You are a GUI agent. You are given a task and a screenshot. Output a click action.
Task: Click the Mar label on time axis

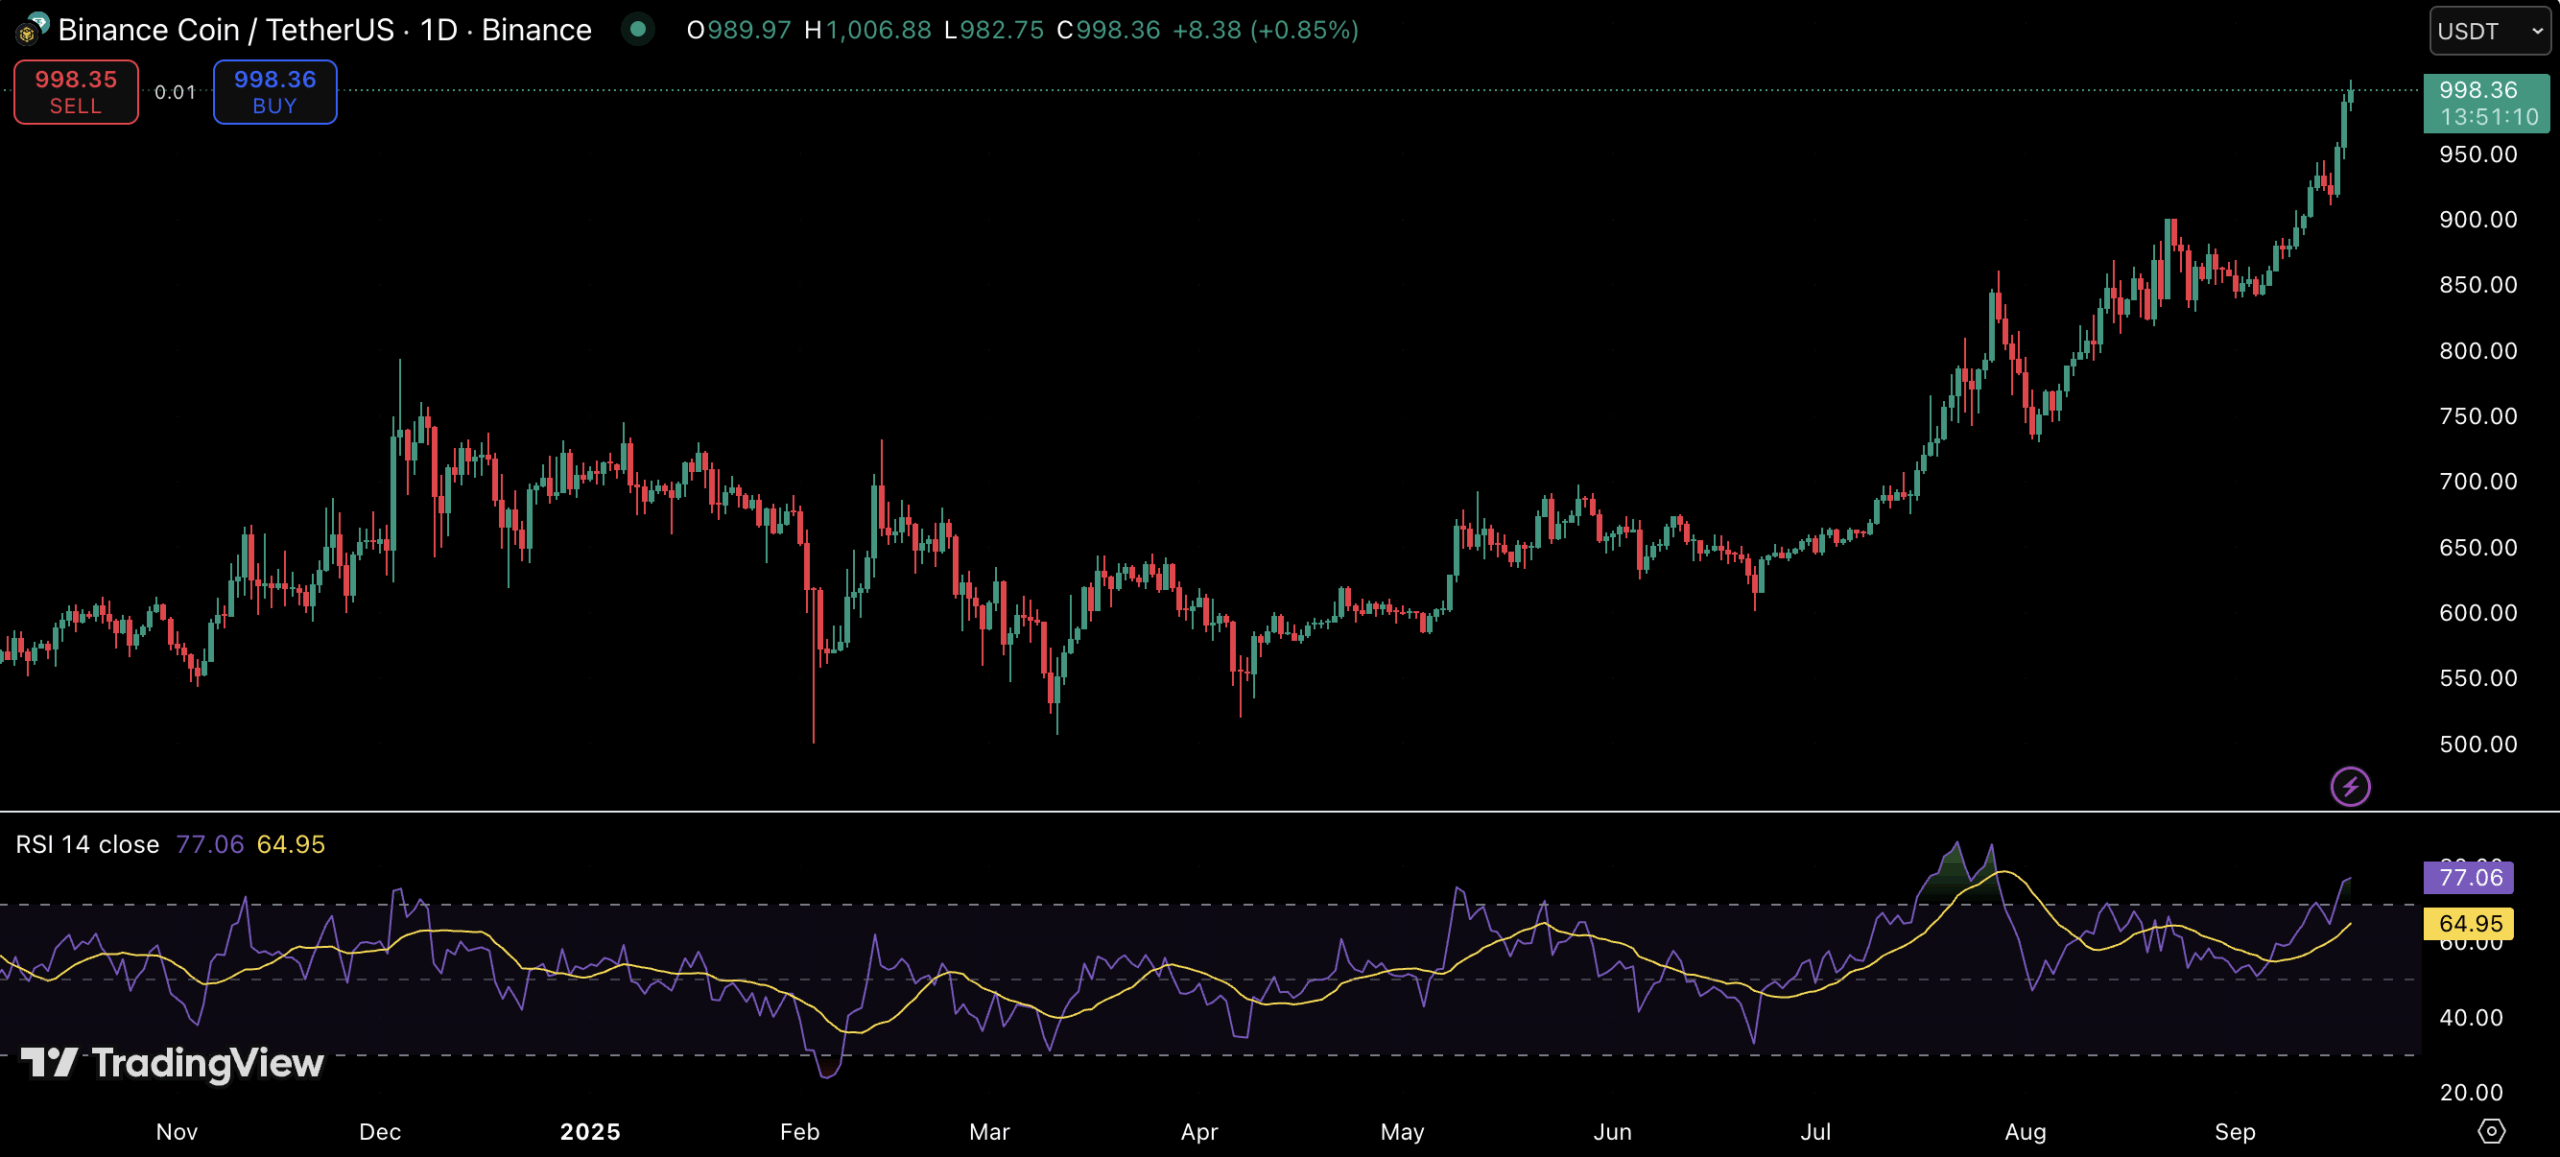[x=989, y=1131]
